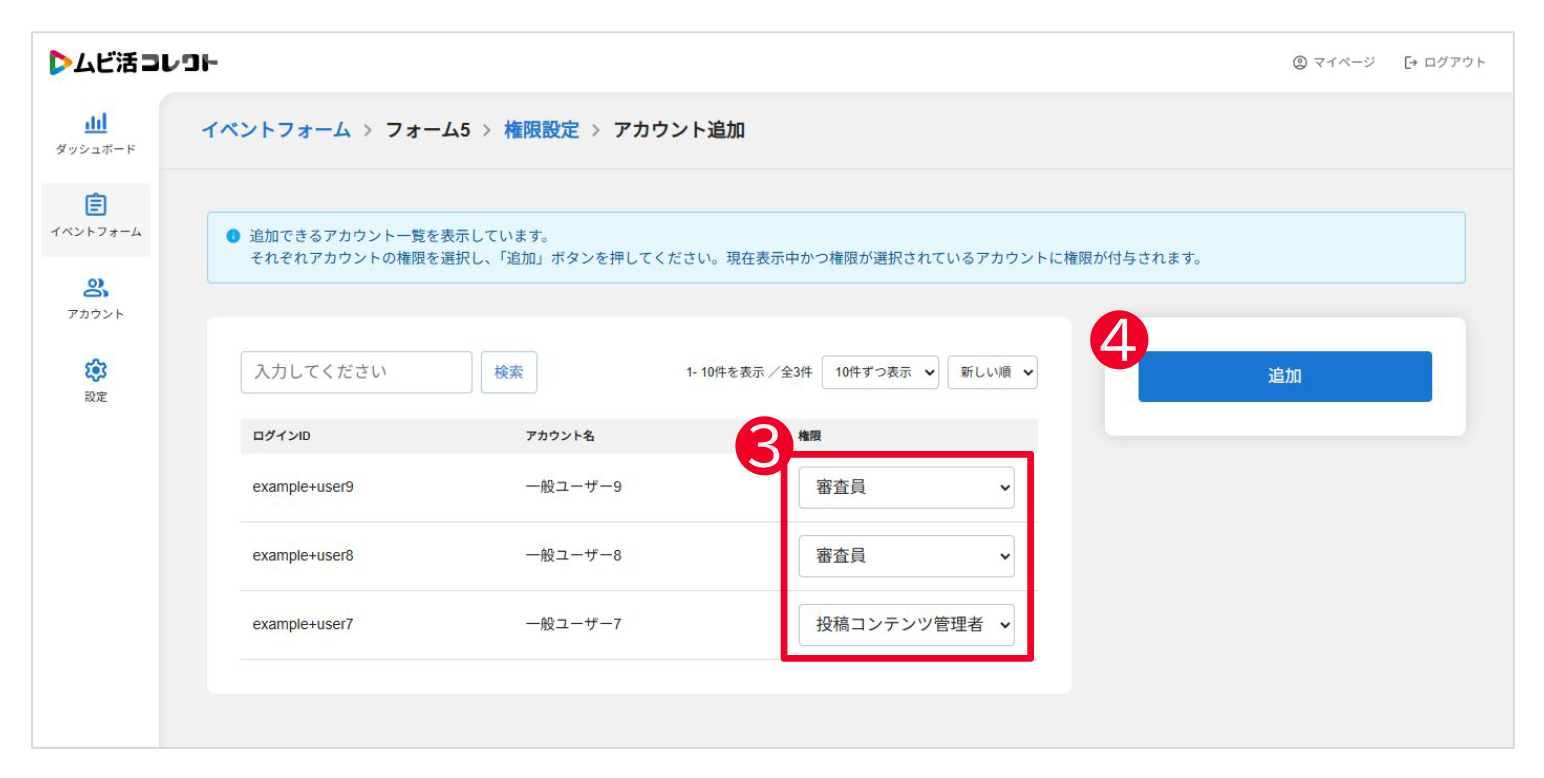Click the フォーム5 breadcrumb item
The height and width of the screenshot is (778, 1544).
[428, 130]
